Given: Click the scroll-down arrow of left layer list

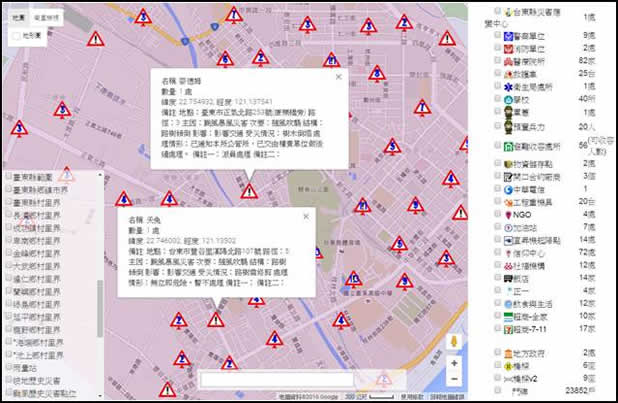Looking at the screenshot, I should click(x=100, y=396).
